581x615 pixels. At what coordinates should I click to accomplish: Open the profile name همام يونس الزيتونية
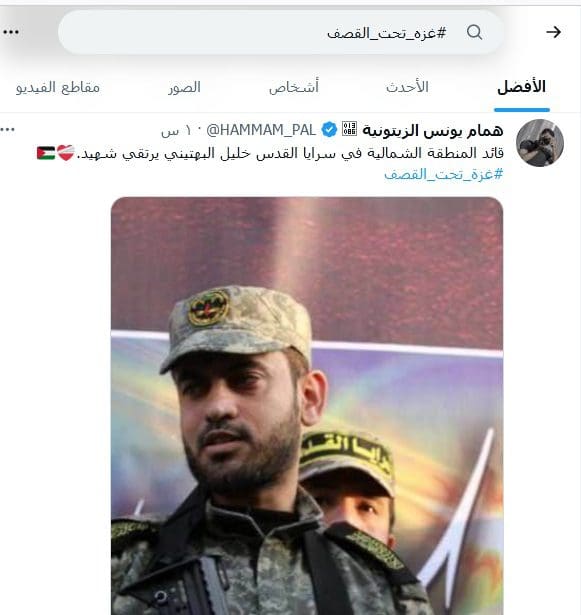[433, 130]
